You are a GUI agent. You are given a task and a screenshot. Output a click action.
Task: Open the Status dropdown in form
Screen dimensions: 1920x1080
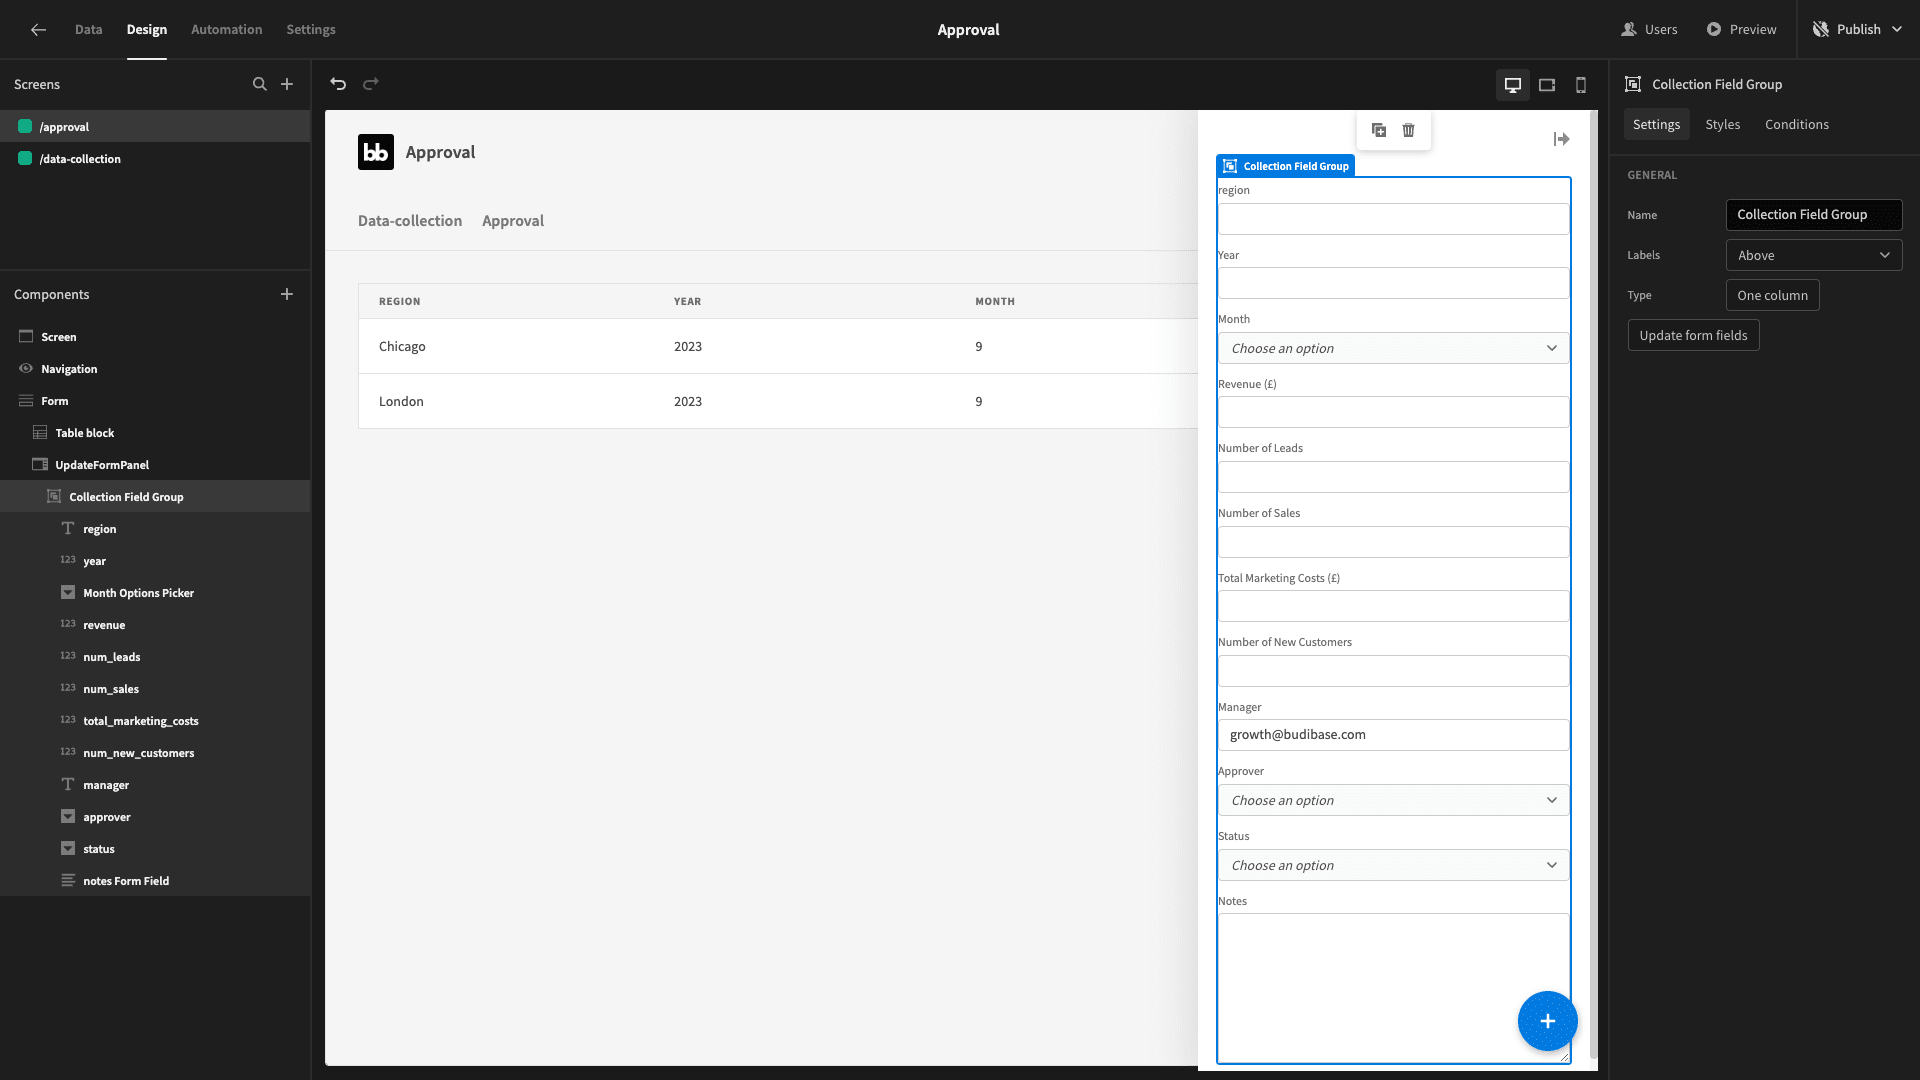(1393, 865)
